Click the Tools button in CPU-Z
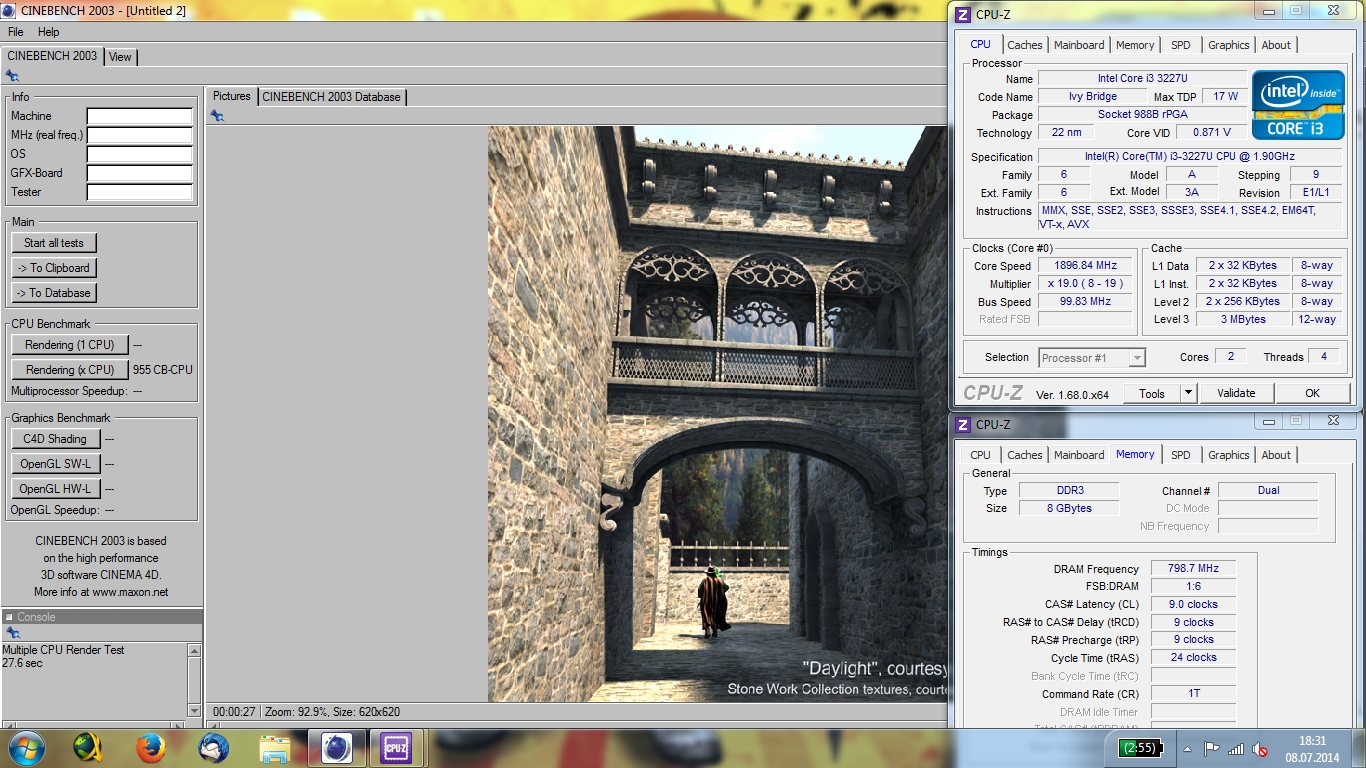1366x768 pixels. [x=1152, y=393]
